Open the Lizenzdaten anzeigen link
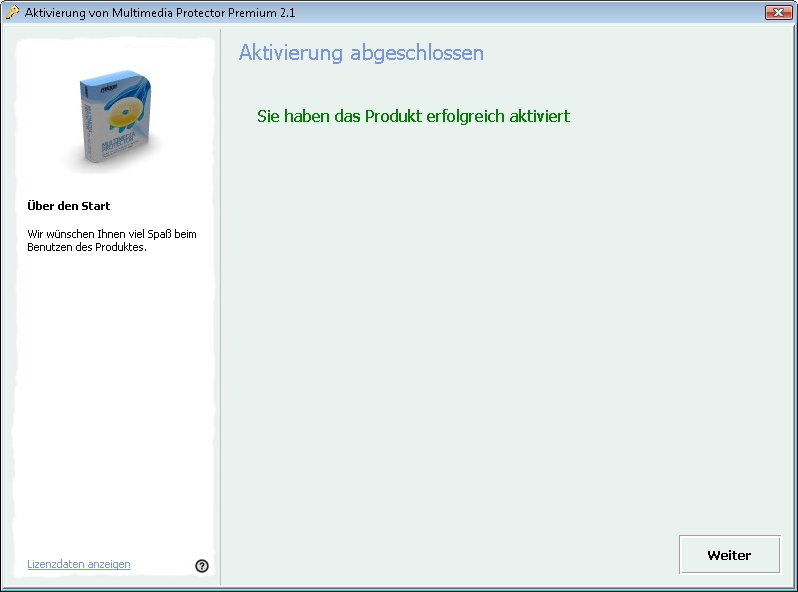 point(79,565)
